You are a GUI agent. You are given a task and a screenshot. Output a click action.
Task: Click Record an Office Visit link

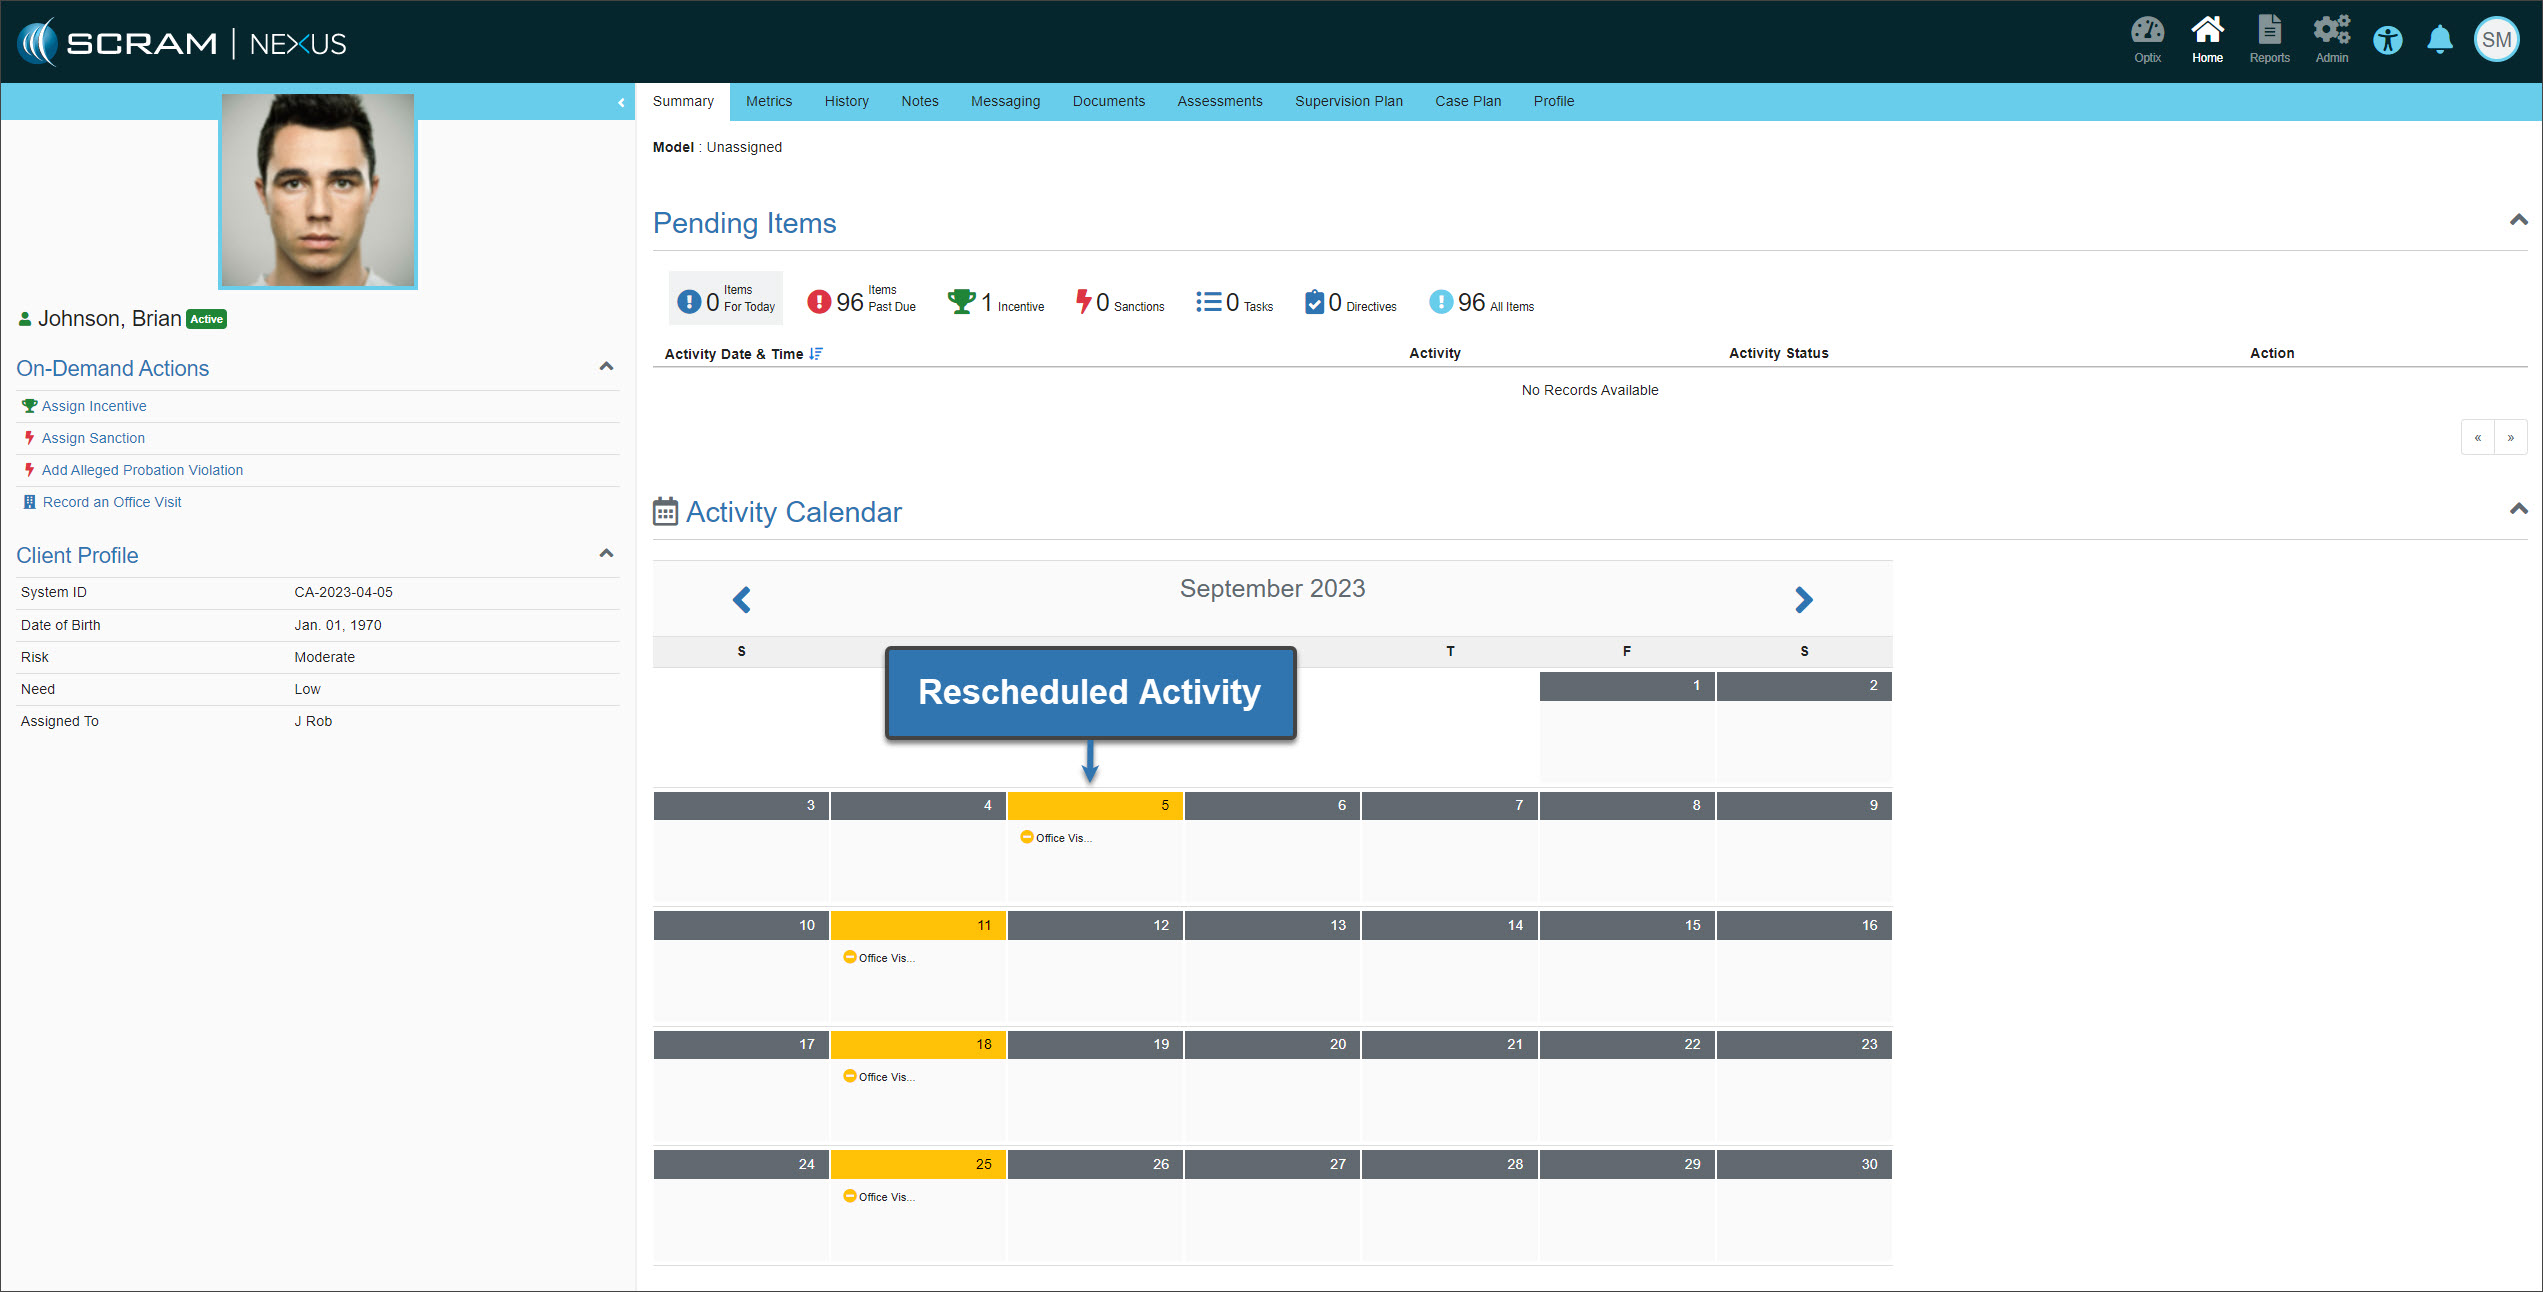[x=112, y=502]
